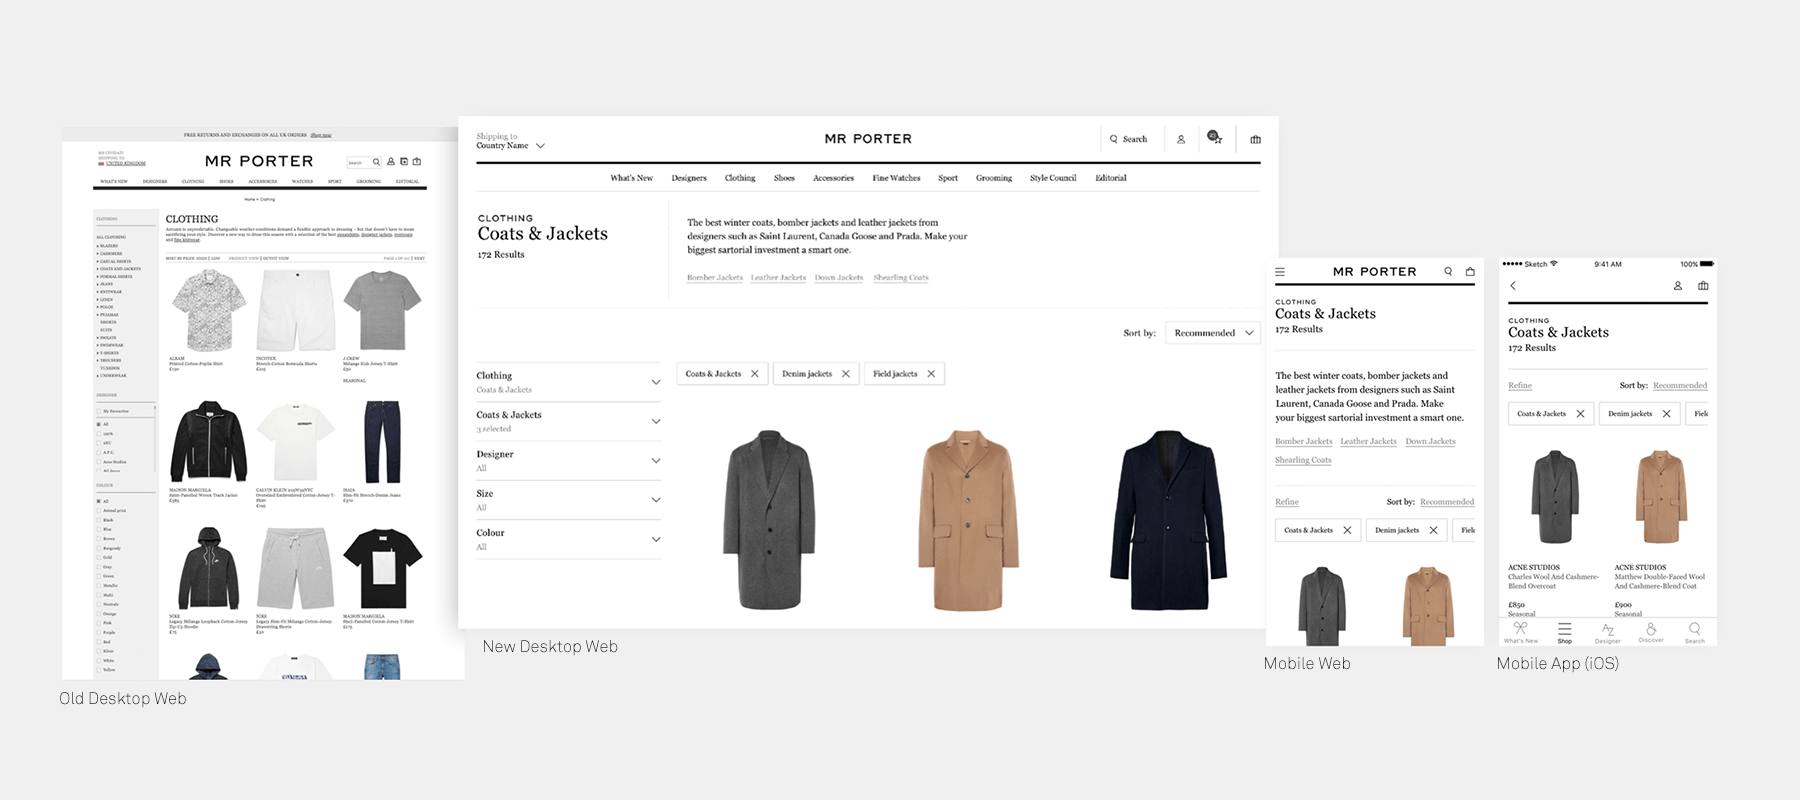Tap bag icon in Mobile App iOS header
1800x800 pixels.
[x=1703, y=286]
